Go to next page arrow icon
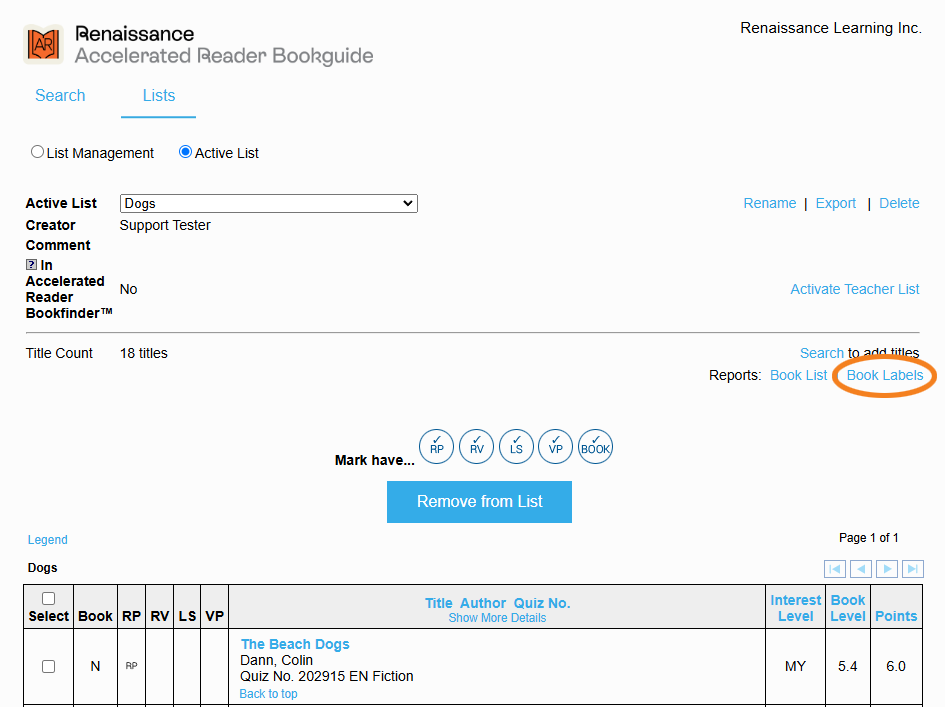This screenshot has height=707, width=945. point(887,569)
